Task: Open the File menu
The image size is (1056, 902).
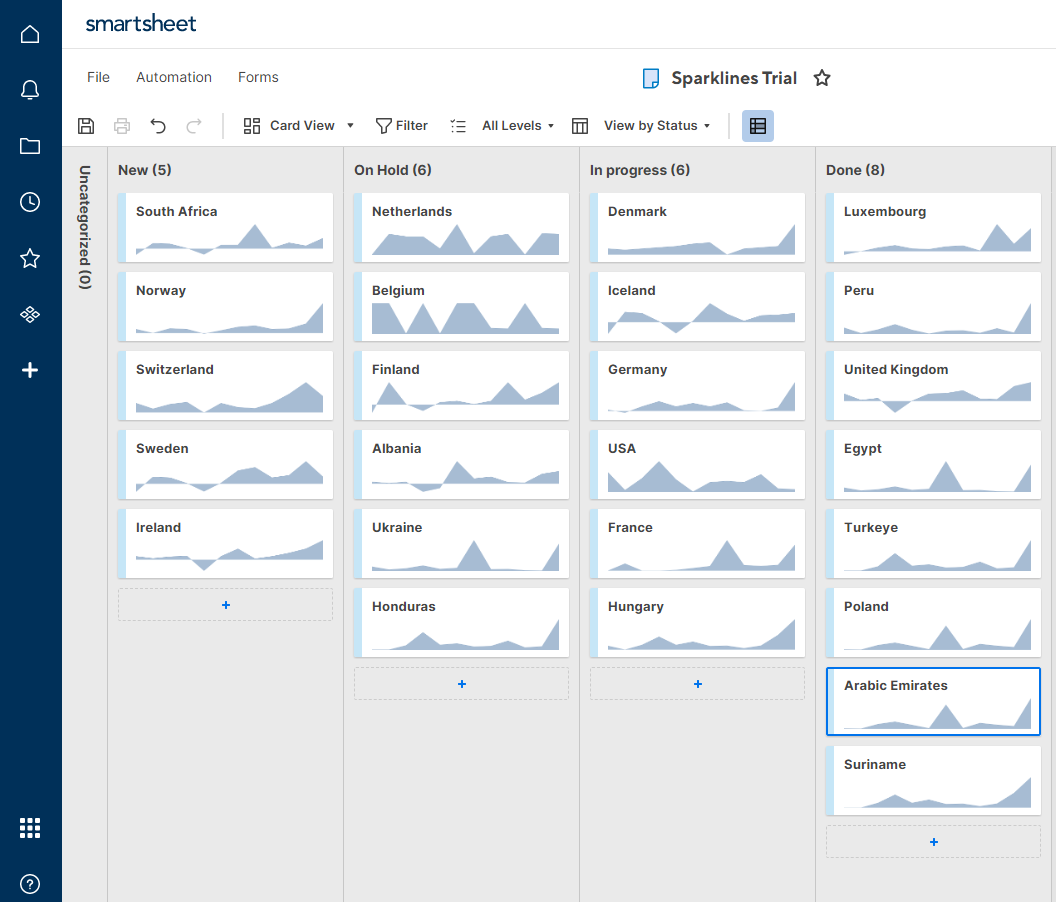Action: 97,77
